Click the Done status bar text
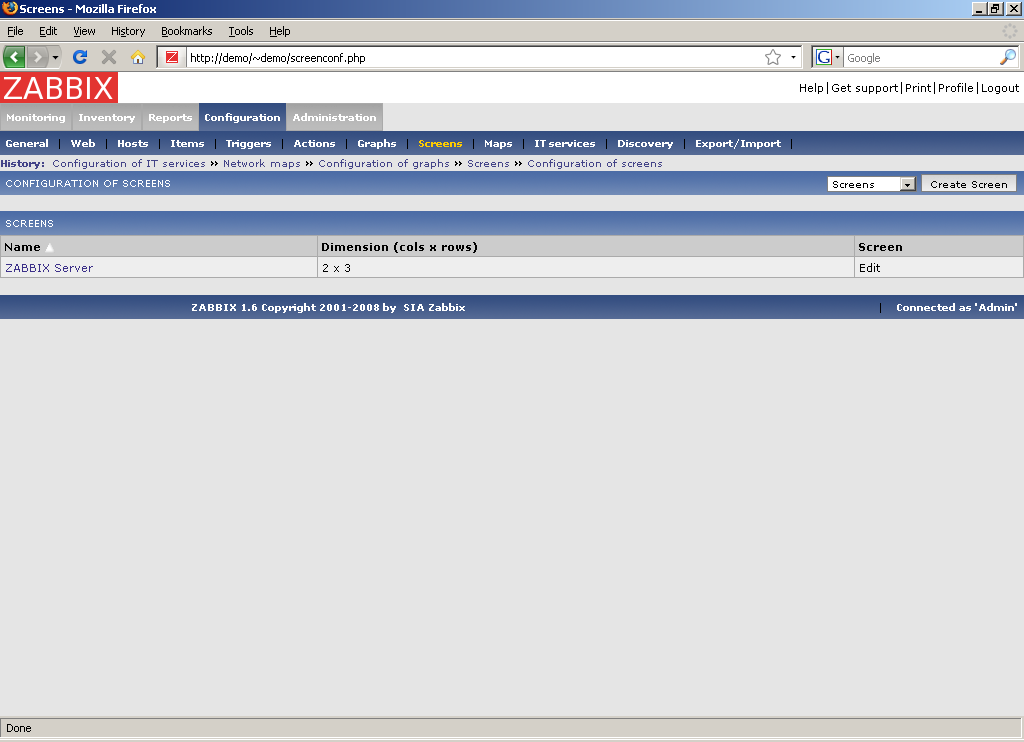Screen dimensions: 1024x742 click(x=18, y=728)
